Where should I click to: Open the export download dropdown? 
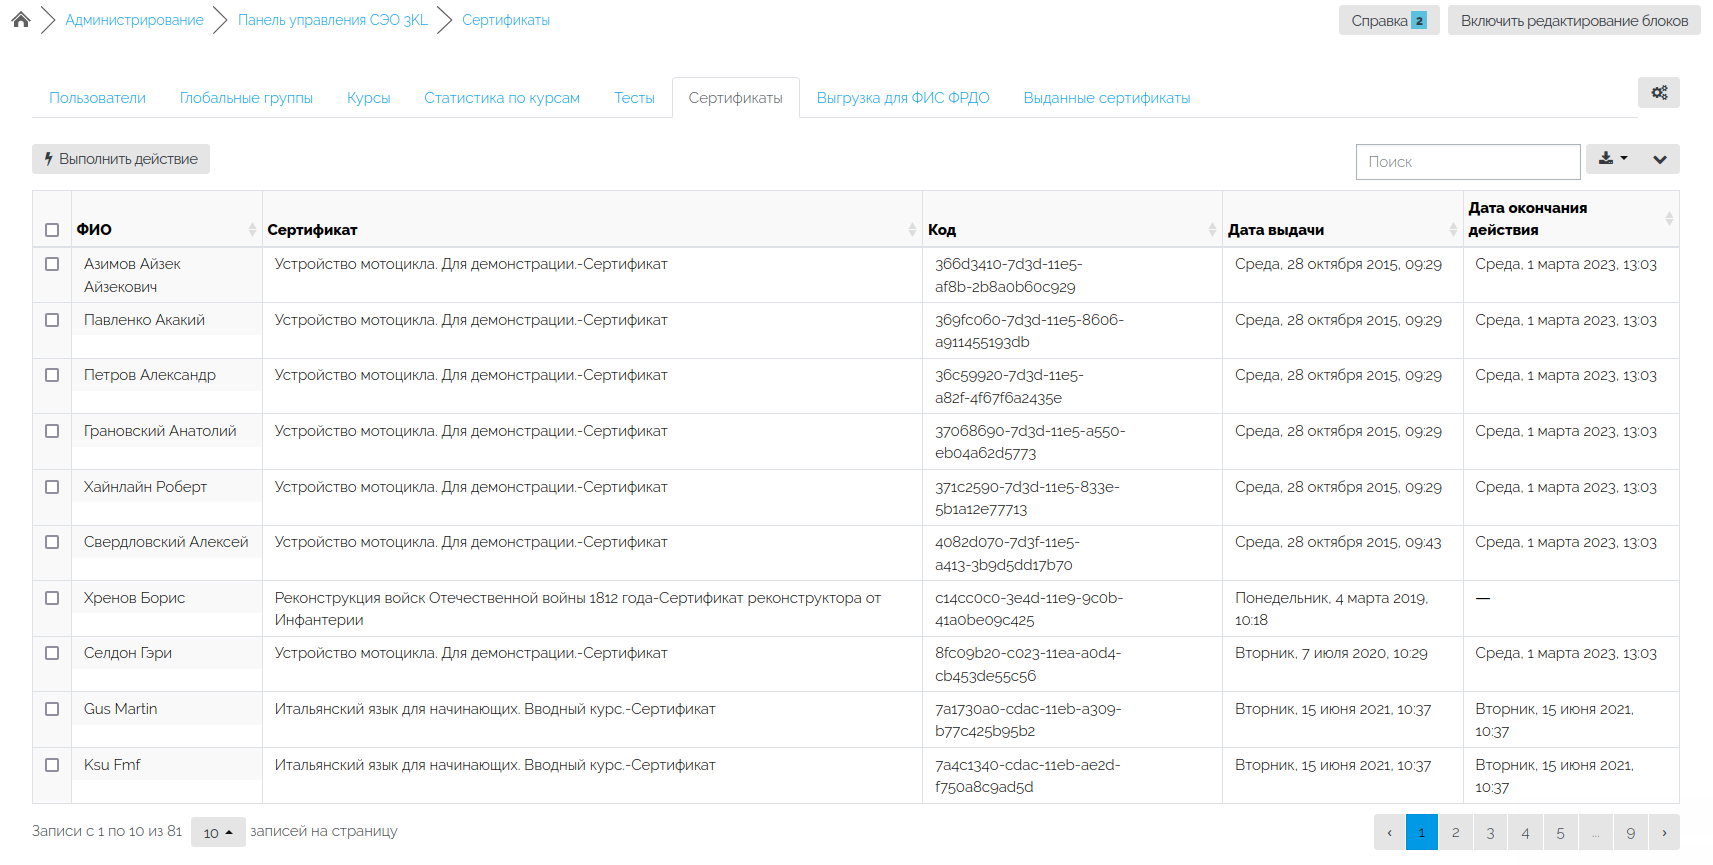[x=1612, y=159]
